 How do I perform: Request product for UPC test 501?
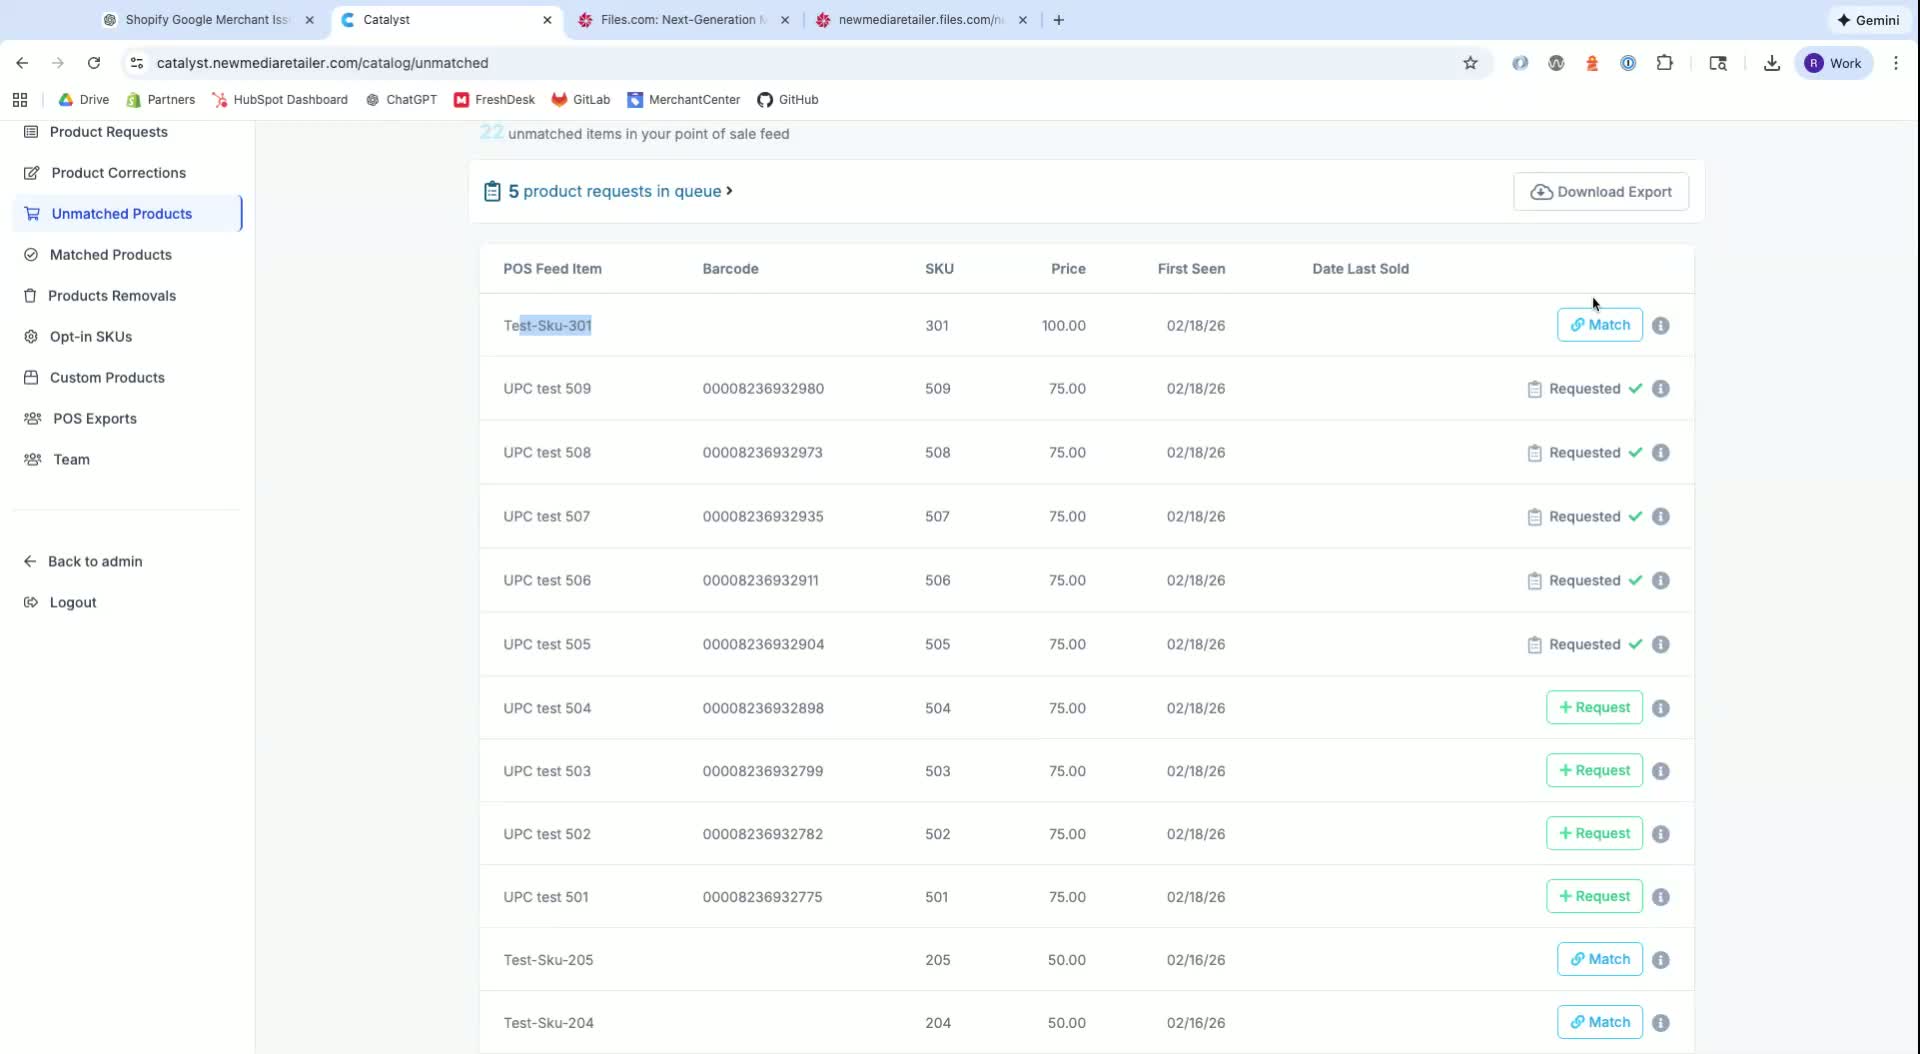[x=1594, y=897]
